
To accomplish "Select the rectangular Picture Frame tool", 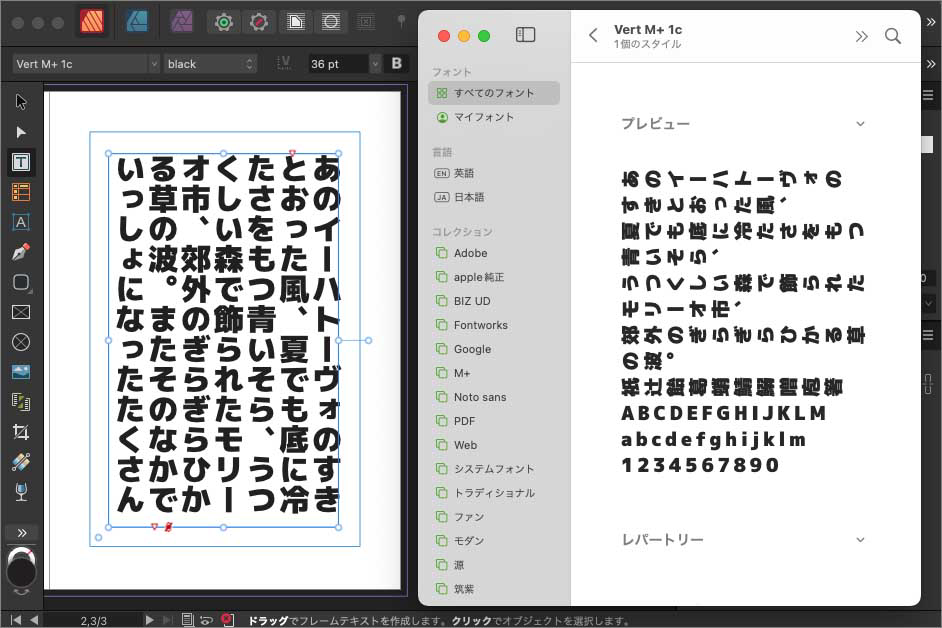I will click(x=22, y=311).
